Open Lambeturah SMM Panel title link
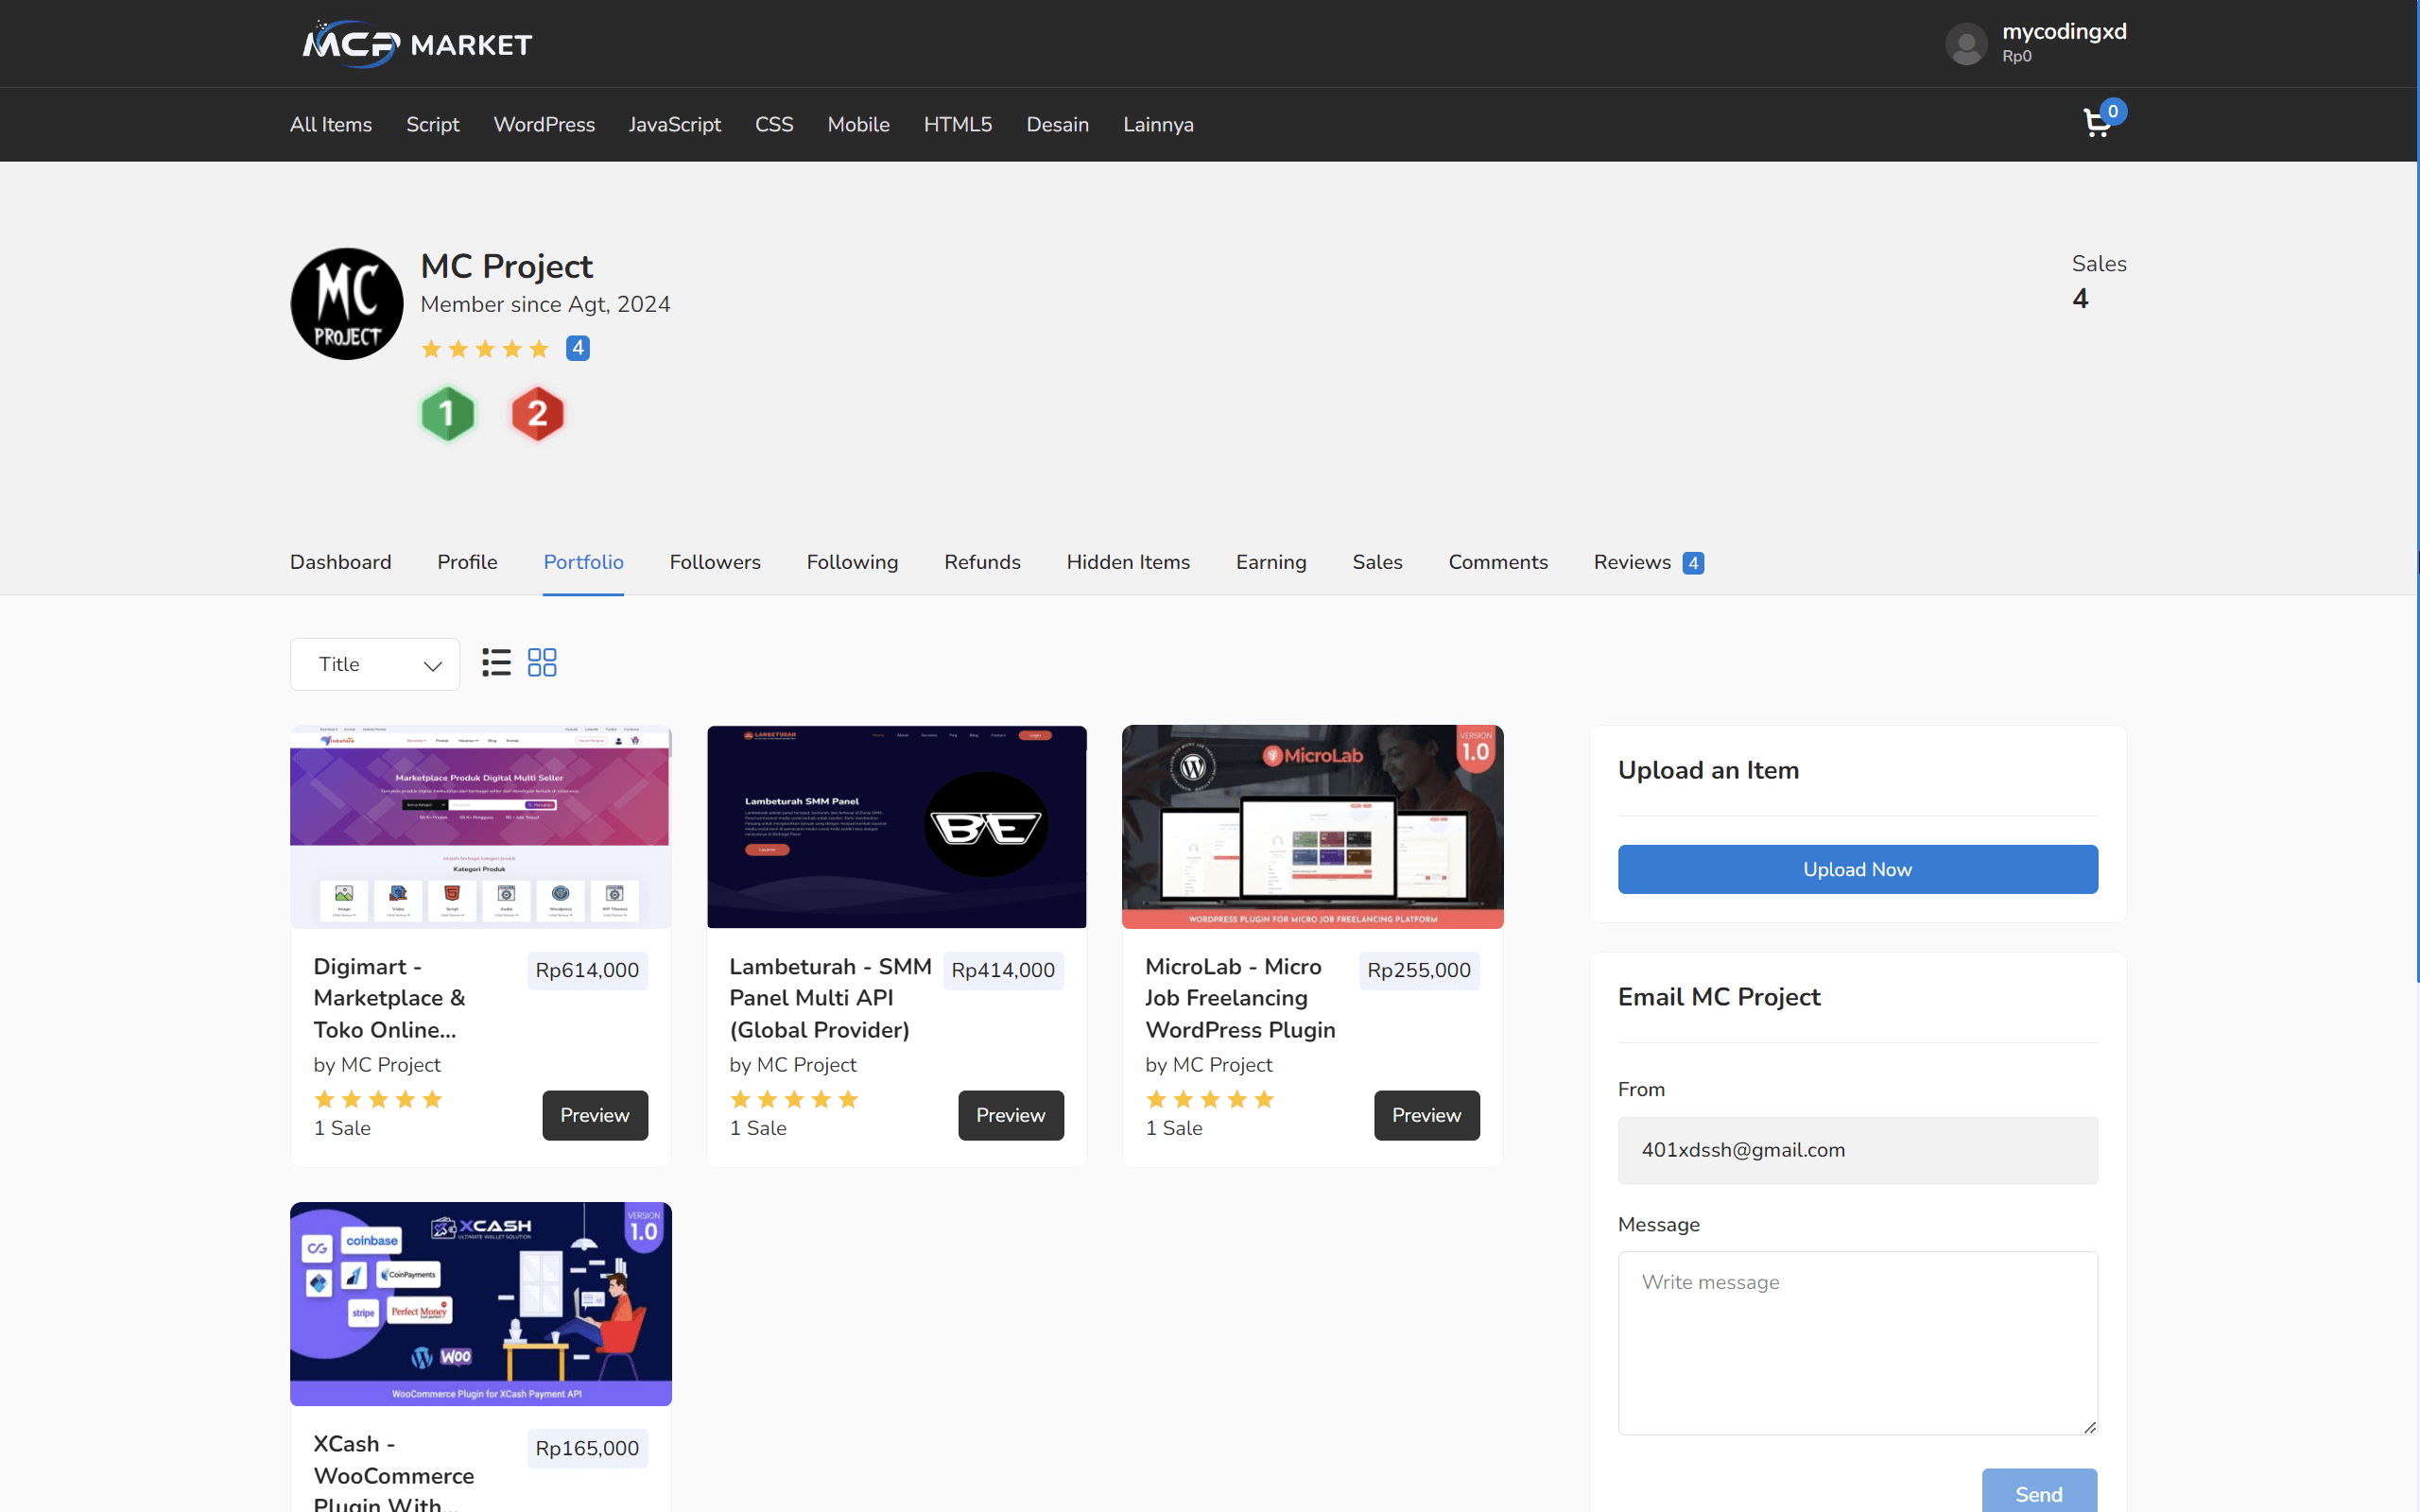The image size is (2420, 1512). (x=830, y=998)
